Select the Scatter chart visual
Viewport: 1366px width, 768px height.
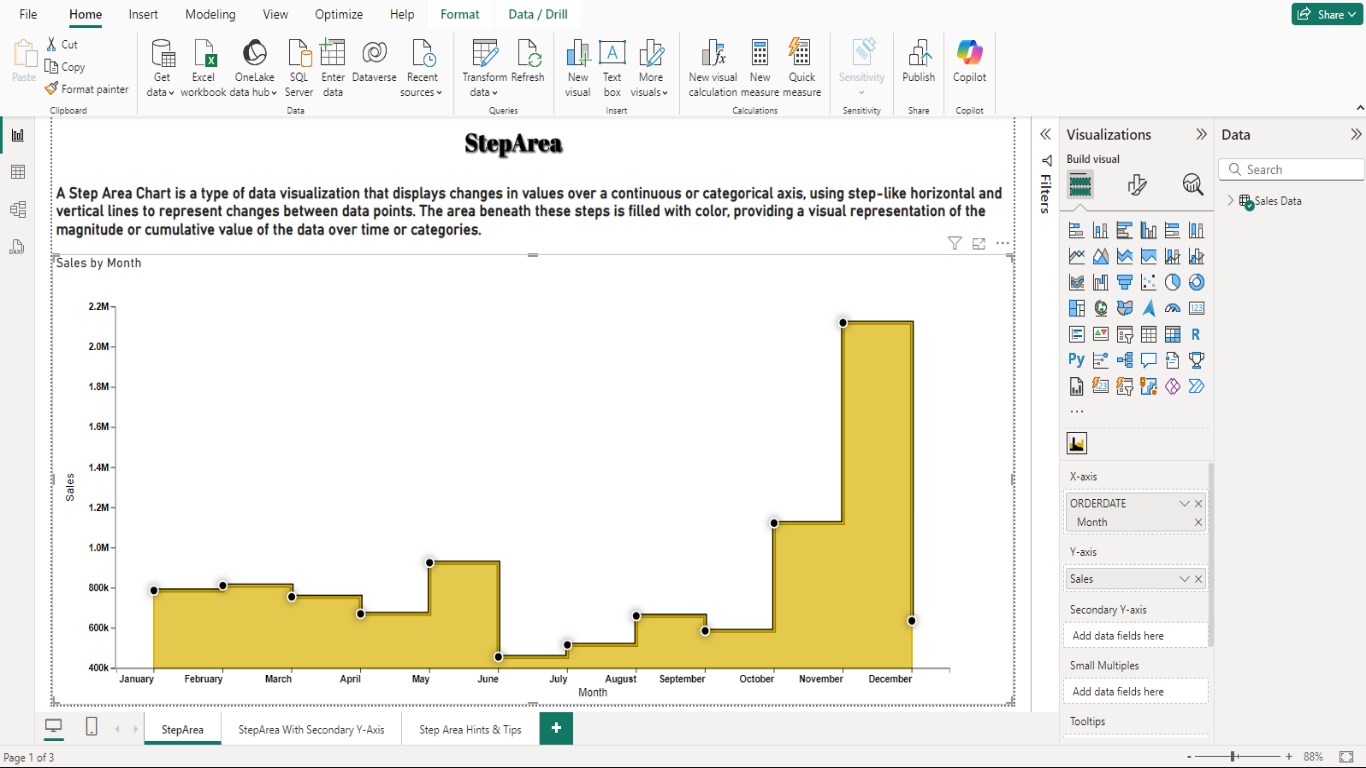tap(1147, 281)
